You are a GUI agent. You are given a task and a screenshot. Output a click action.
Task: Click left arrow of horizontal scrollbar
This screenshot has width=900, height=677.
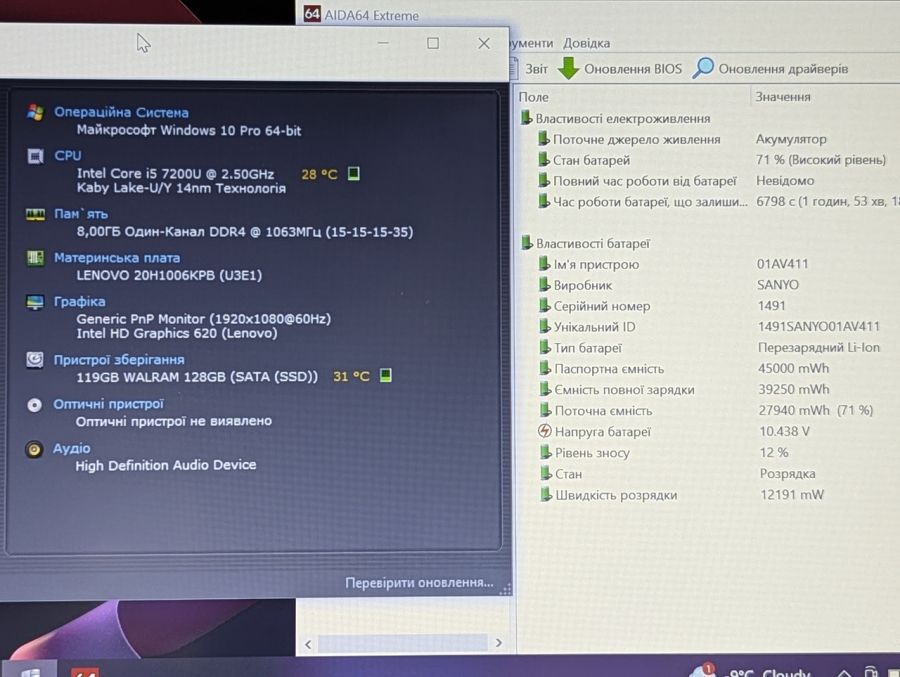(308, 644)
